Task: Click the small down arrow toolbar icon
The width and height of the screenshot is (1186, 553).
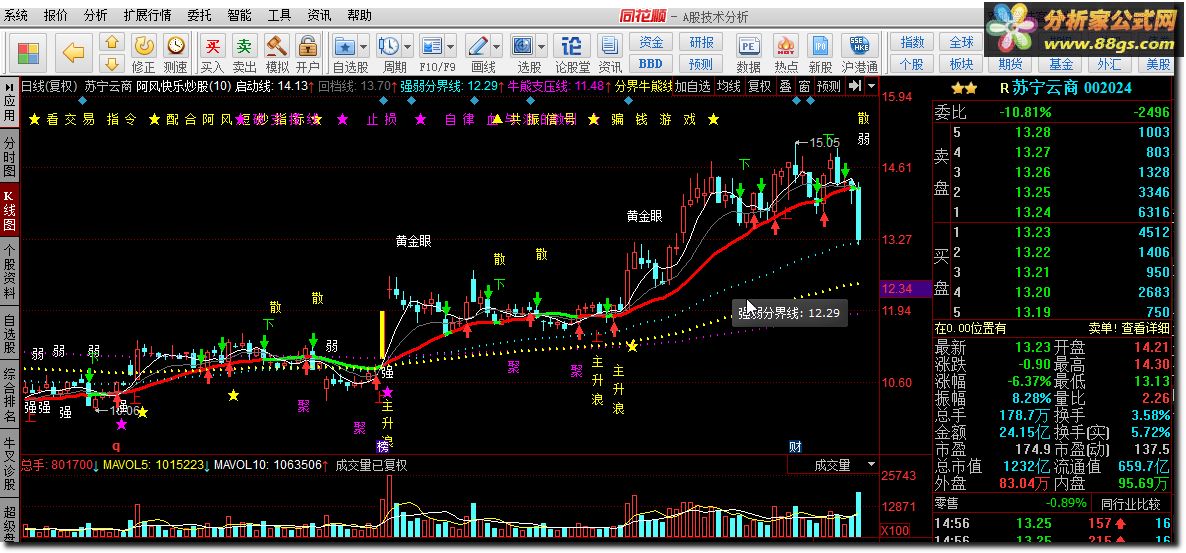Action: (112, 64)
